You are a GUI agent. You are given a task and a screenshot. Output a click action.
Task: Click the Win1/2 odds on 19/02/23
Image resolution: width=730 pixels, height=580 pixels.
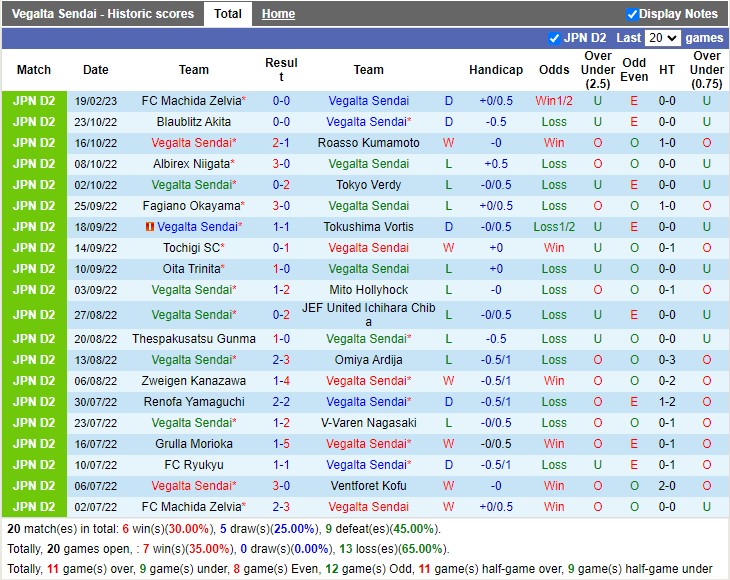point(554,101)
